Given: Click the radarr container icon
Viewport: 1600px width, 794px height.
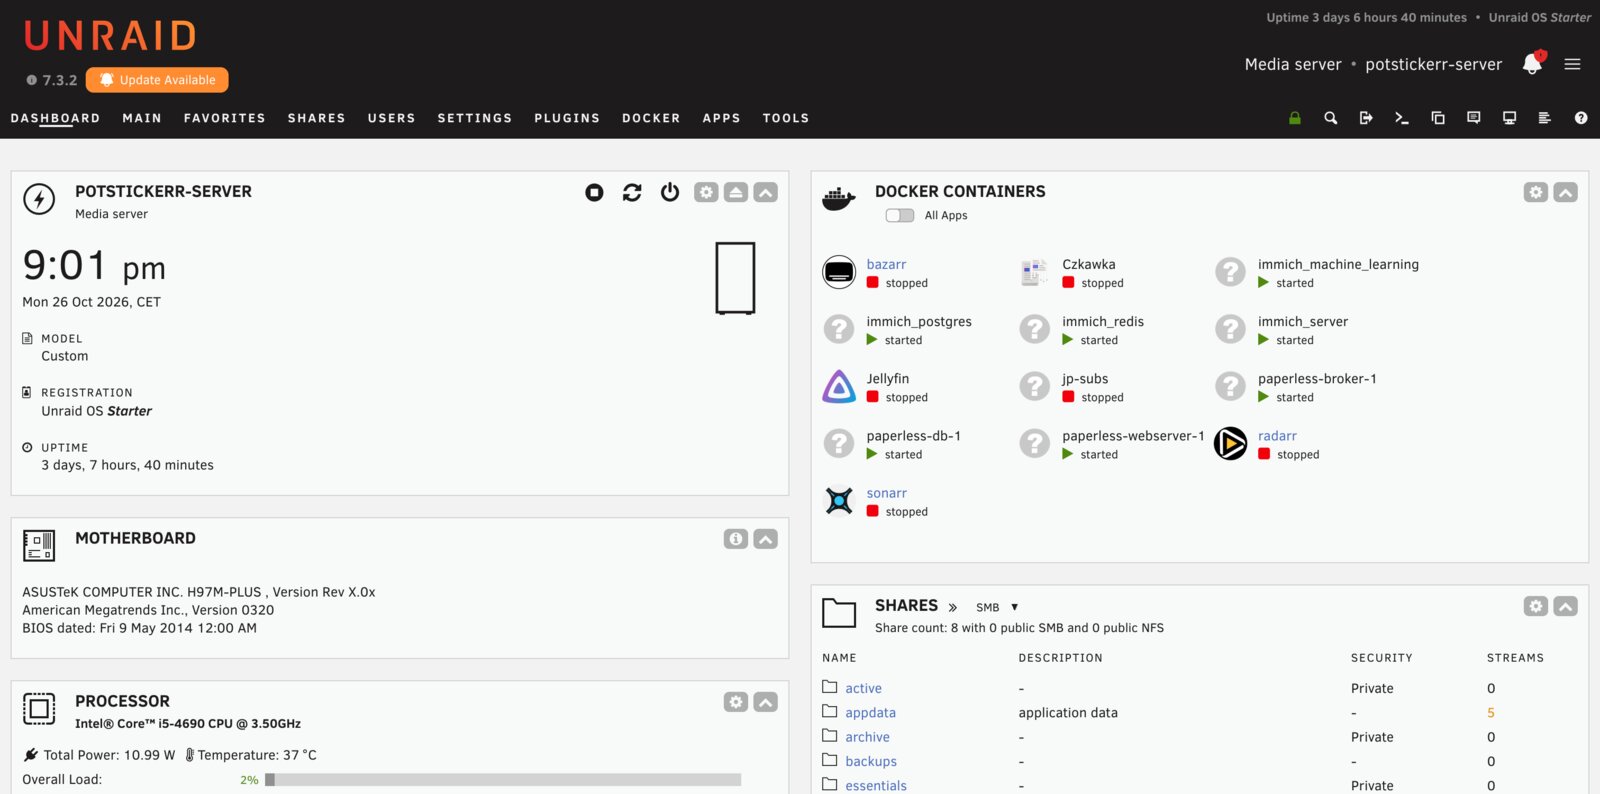Looking at the screenshot, I should [x=1230, y=444].
